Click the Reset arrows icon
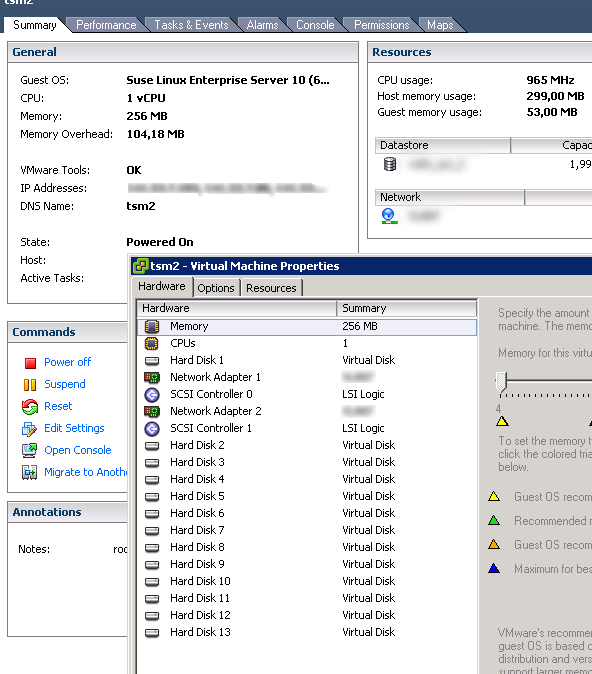Viewport: 592px width, 674px height. (x=30, y=407)
